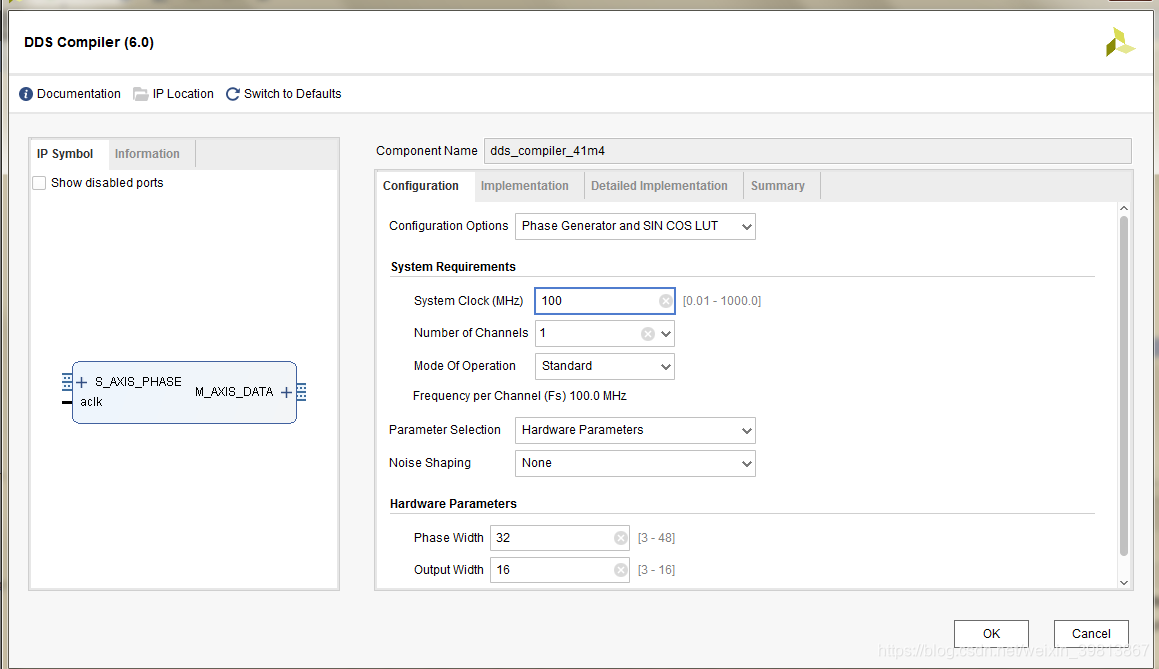This screenshot has width=1159, height=669.
Task: Click the Switch to Defaults refresh icon
Action: (x=233, y=94)
